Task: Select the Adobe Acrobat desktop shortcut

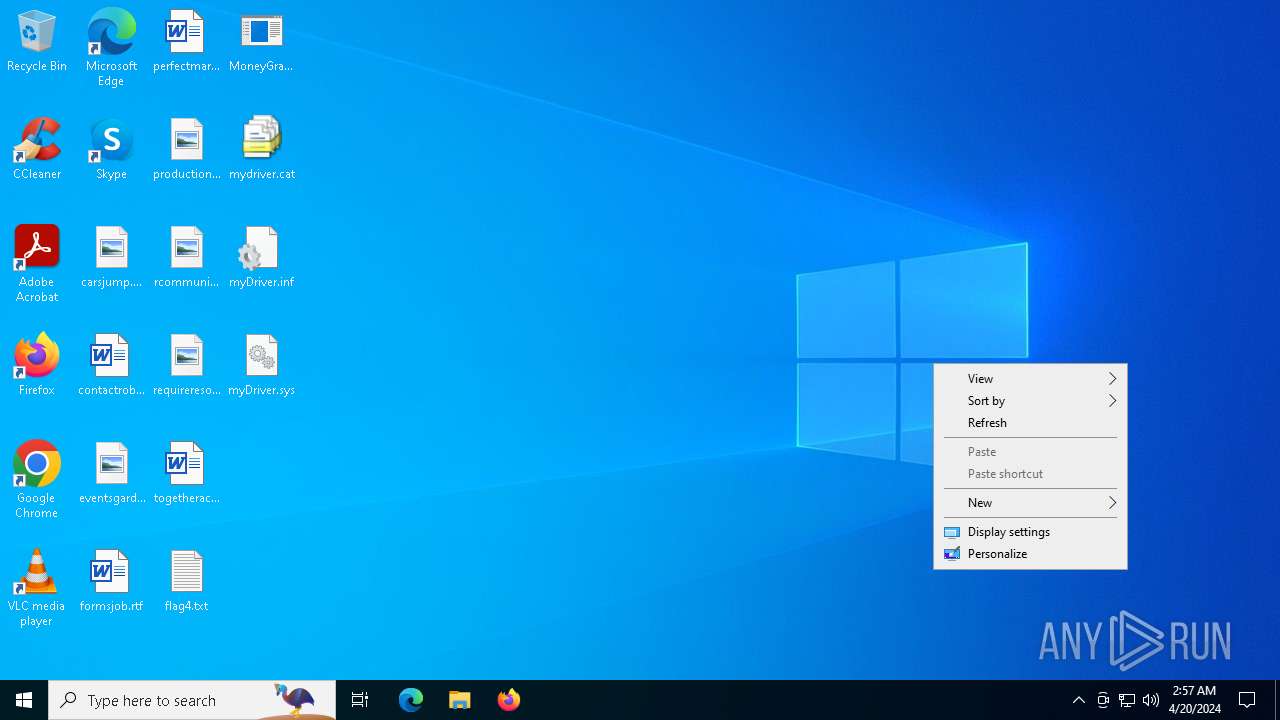Action: 37,264
